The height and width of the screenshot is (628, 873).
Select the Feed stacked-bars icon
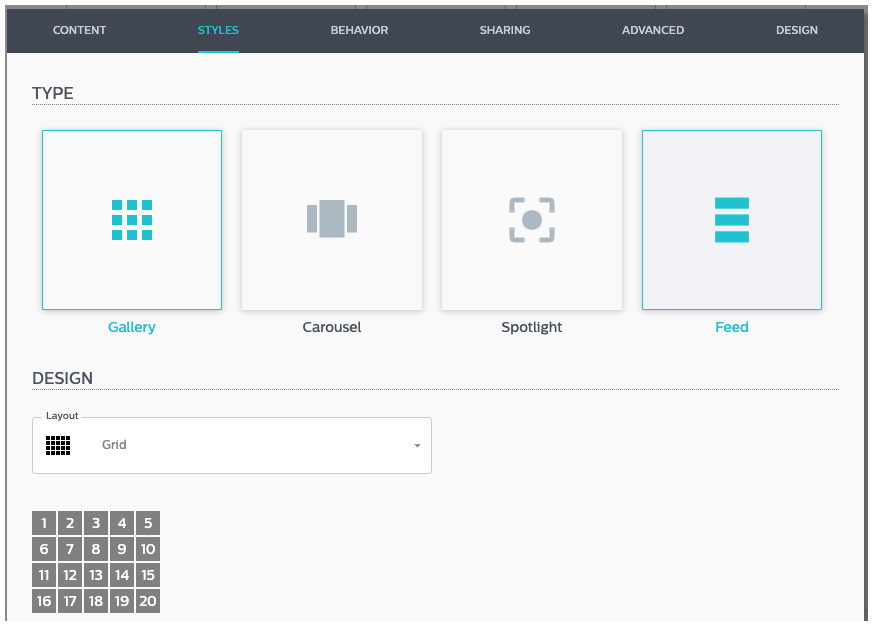click(x=732, y=220)
